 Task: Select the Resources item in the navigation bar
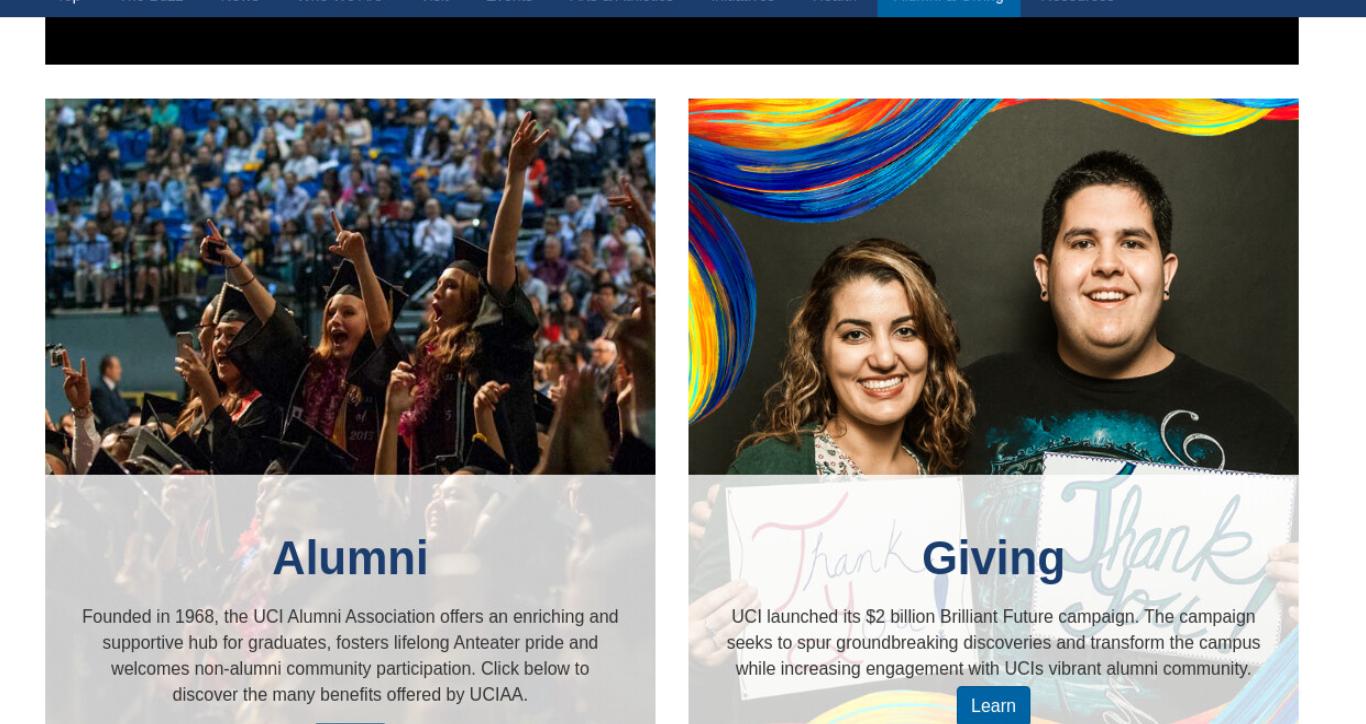(1077, 5)
